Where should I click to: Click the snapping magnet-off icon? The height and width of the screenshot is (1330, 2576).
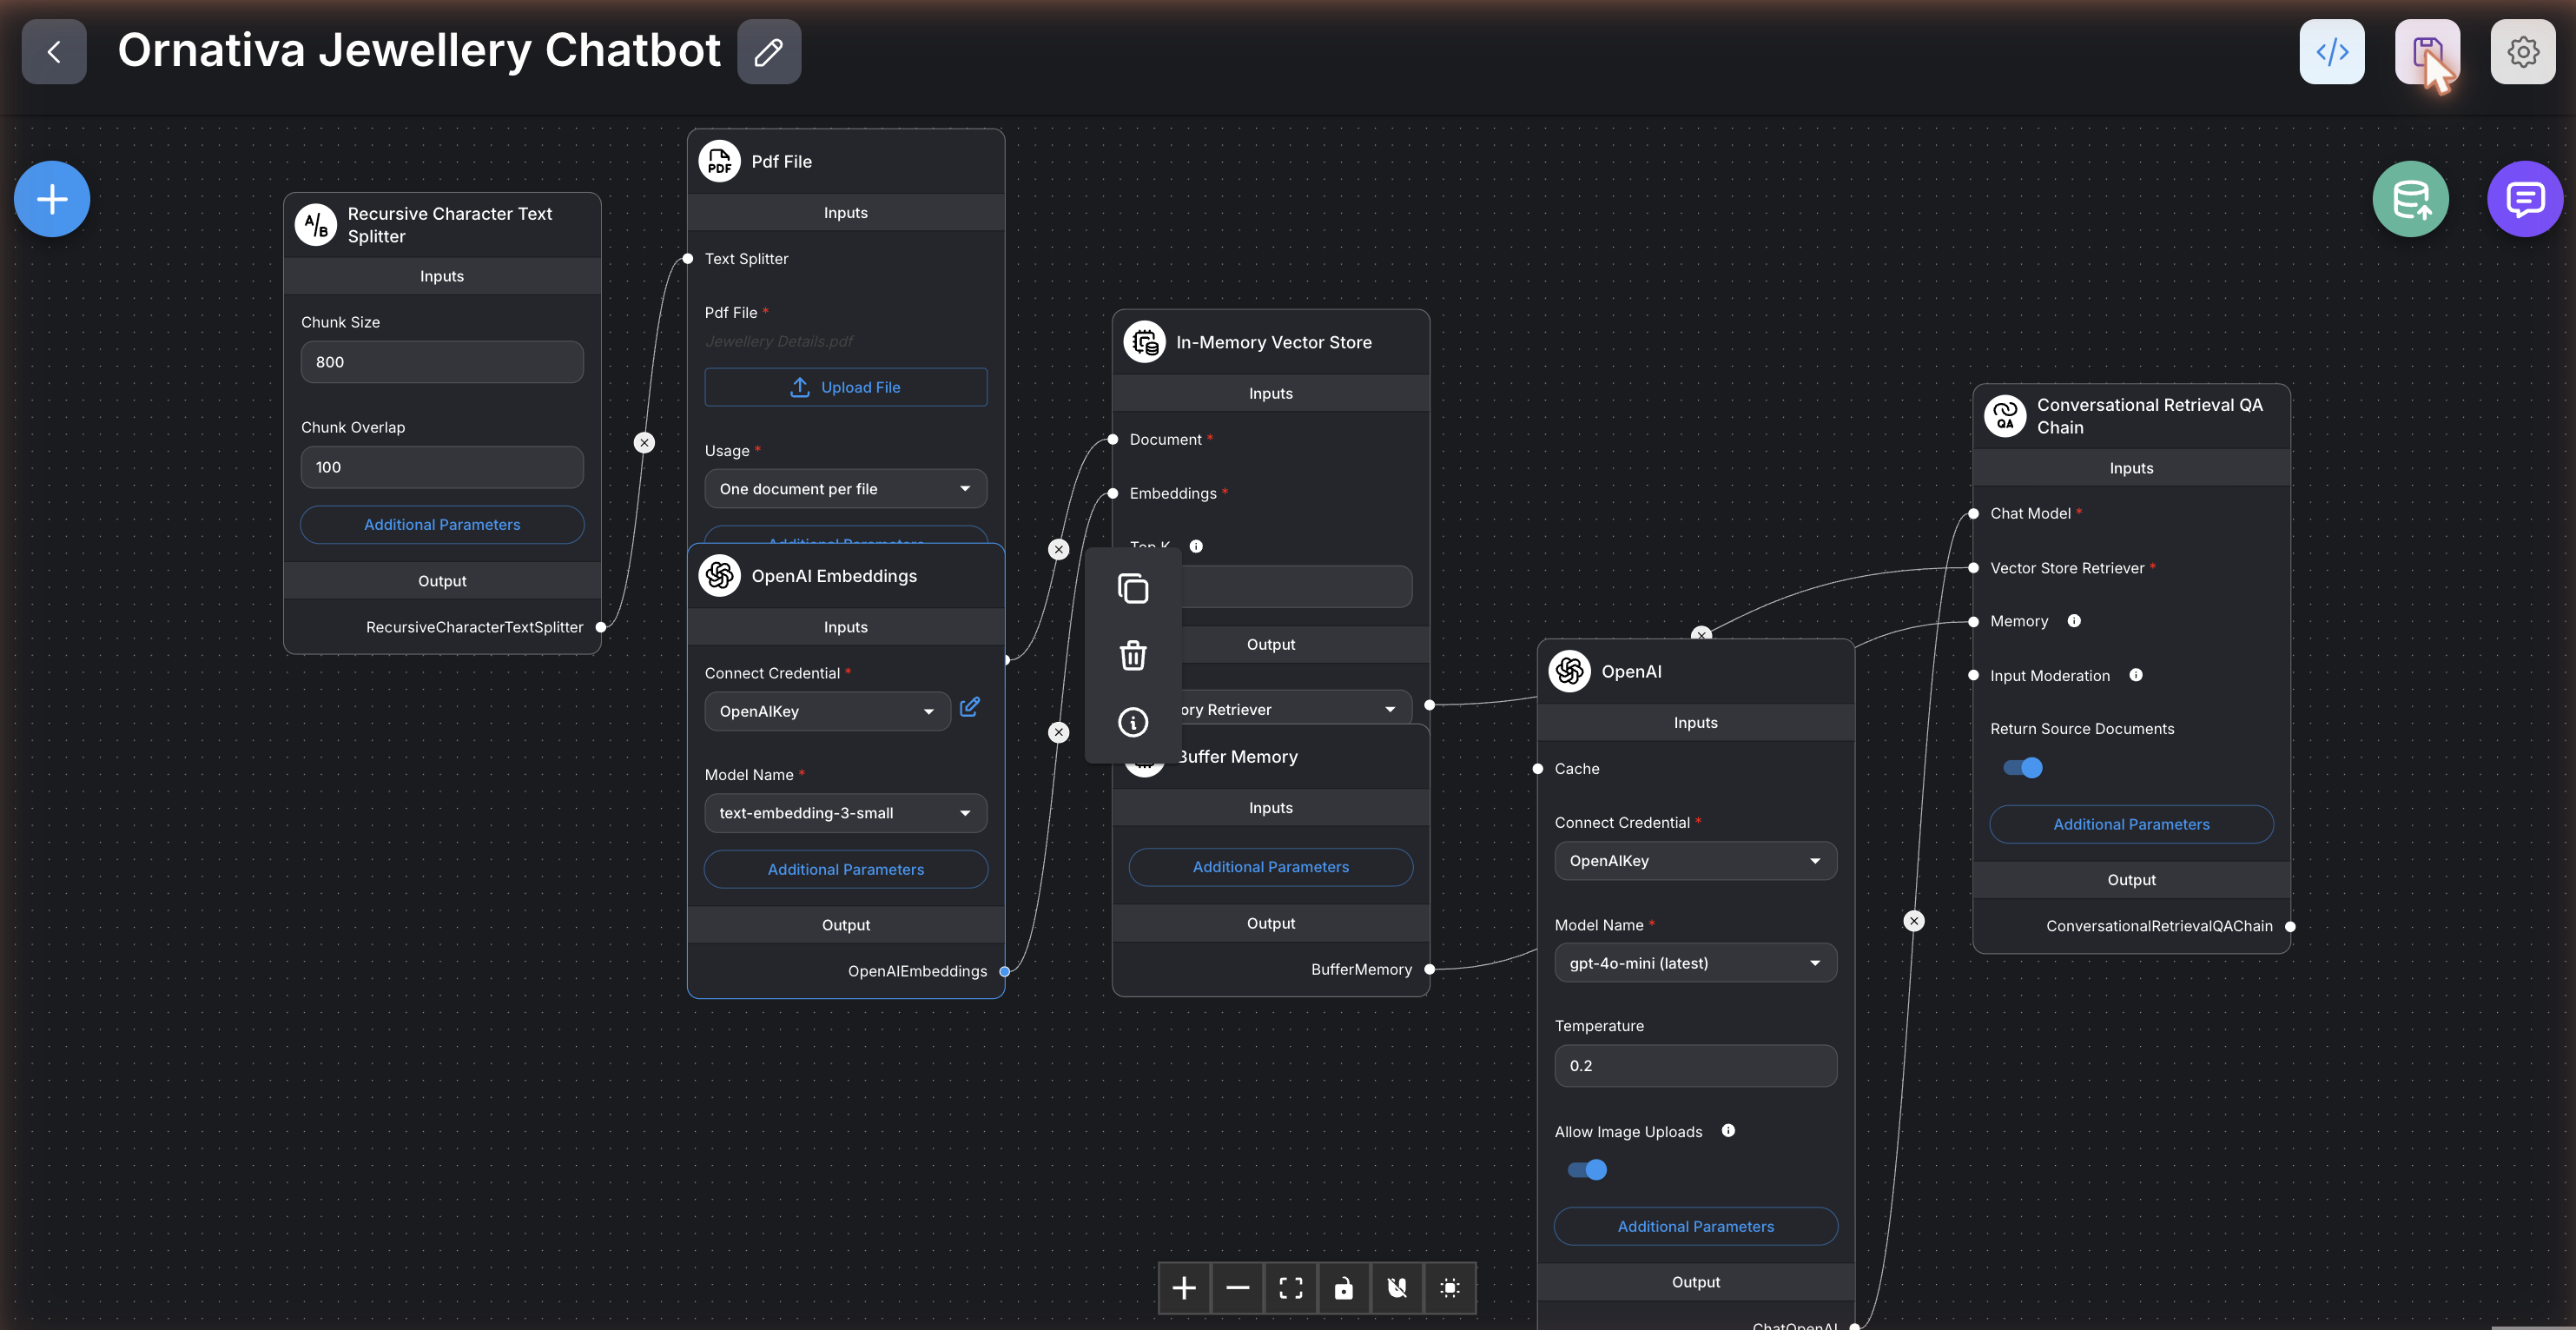pos(1397,1287)
